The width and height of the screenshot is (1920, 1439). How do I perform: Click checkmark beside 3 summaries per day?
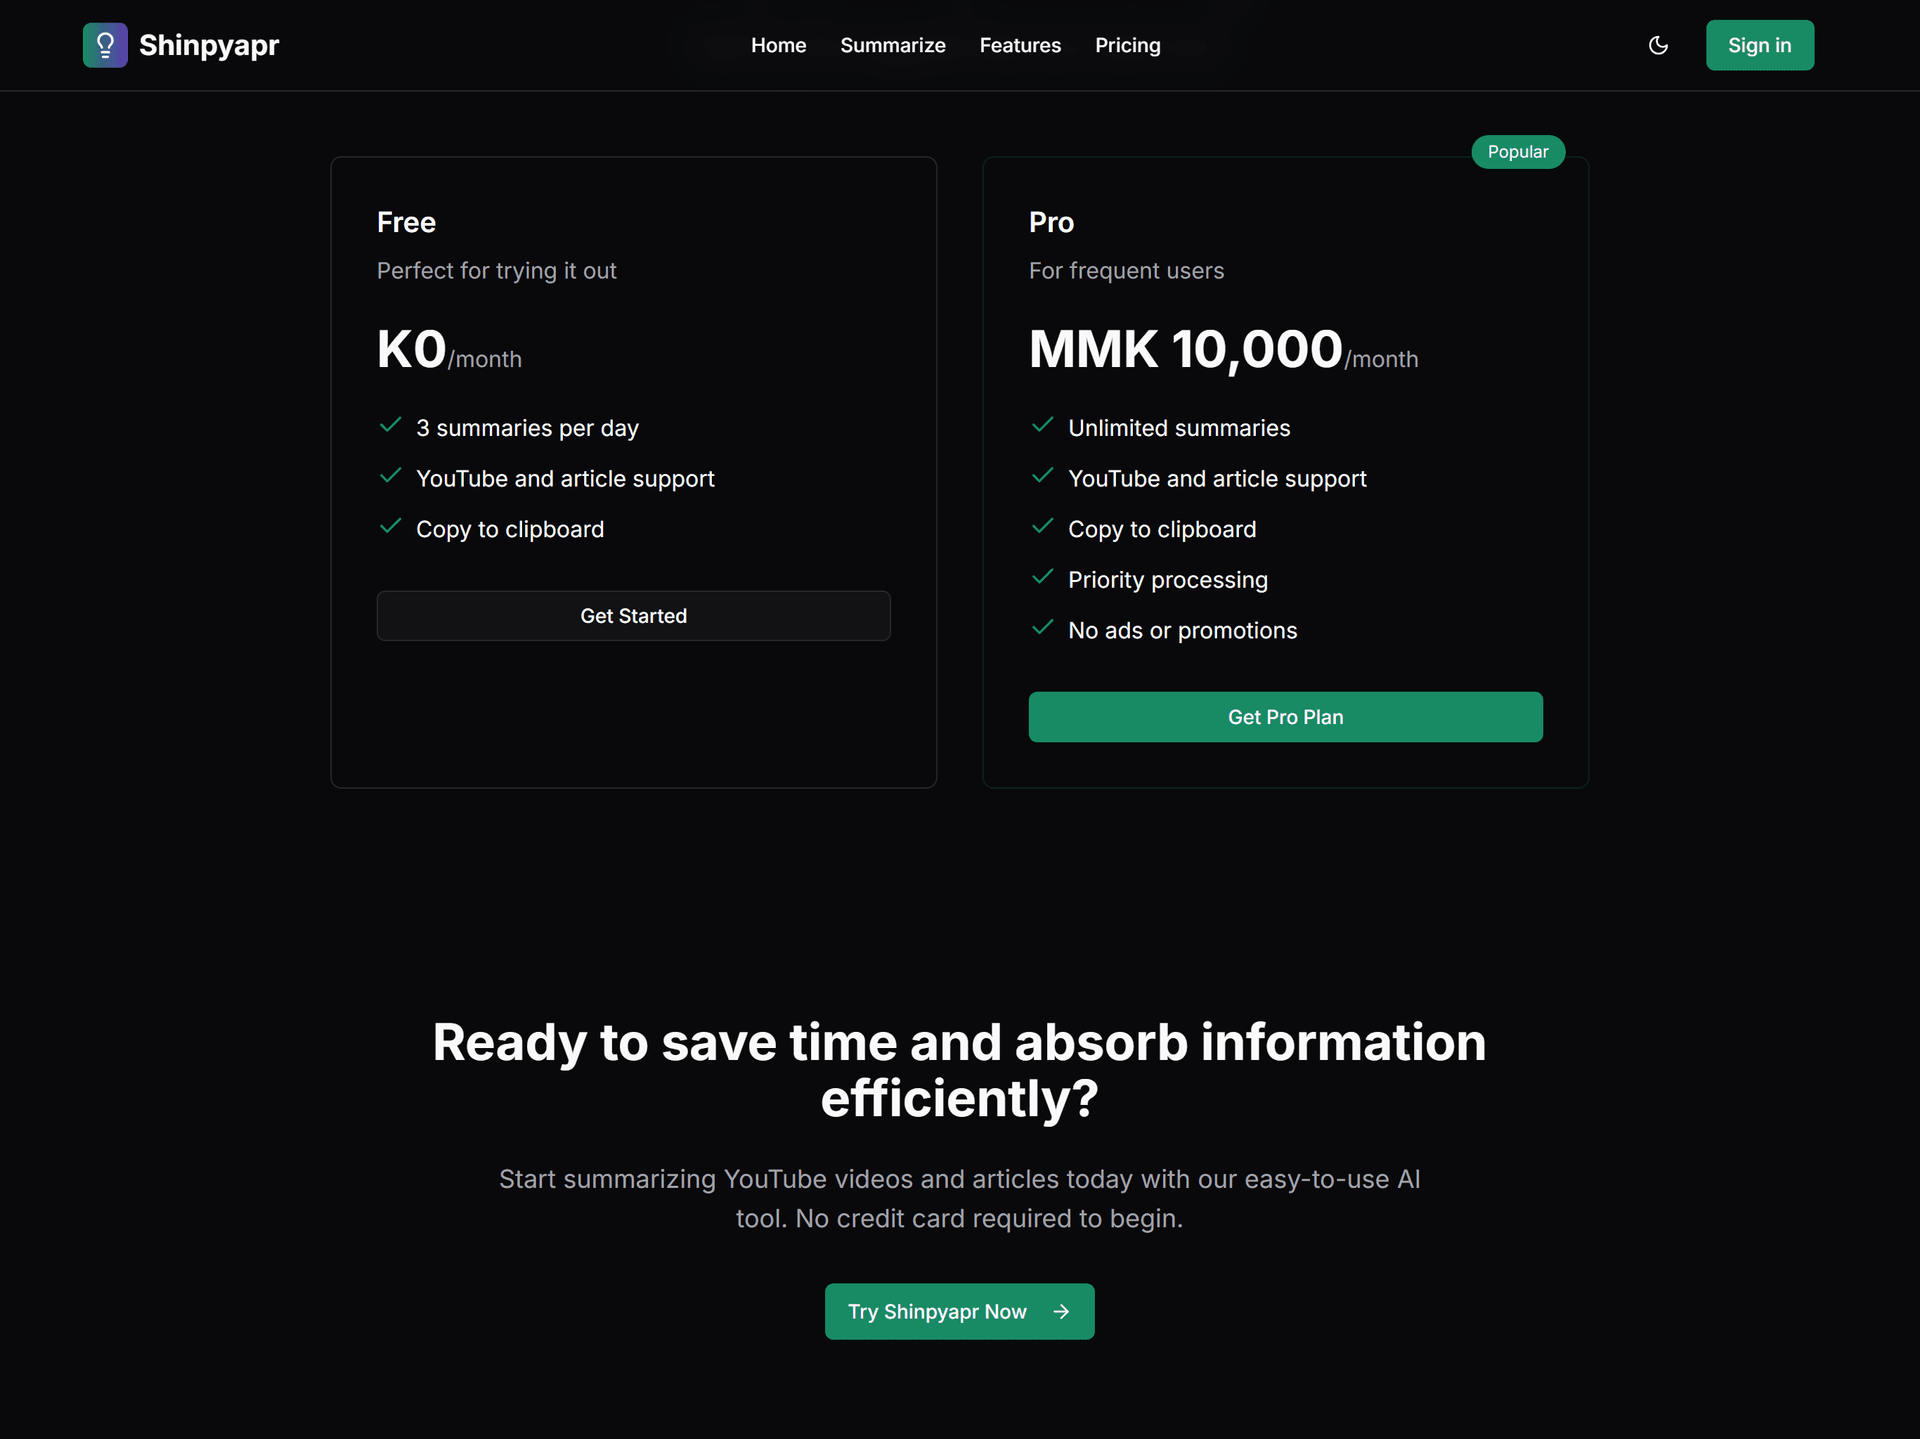[x=391, y=426]
